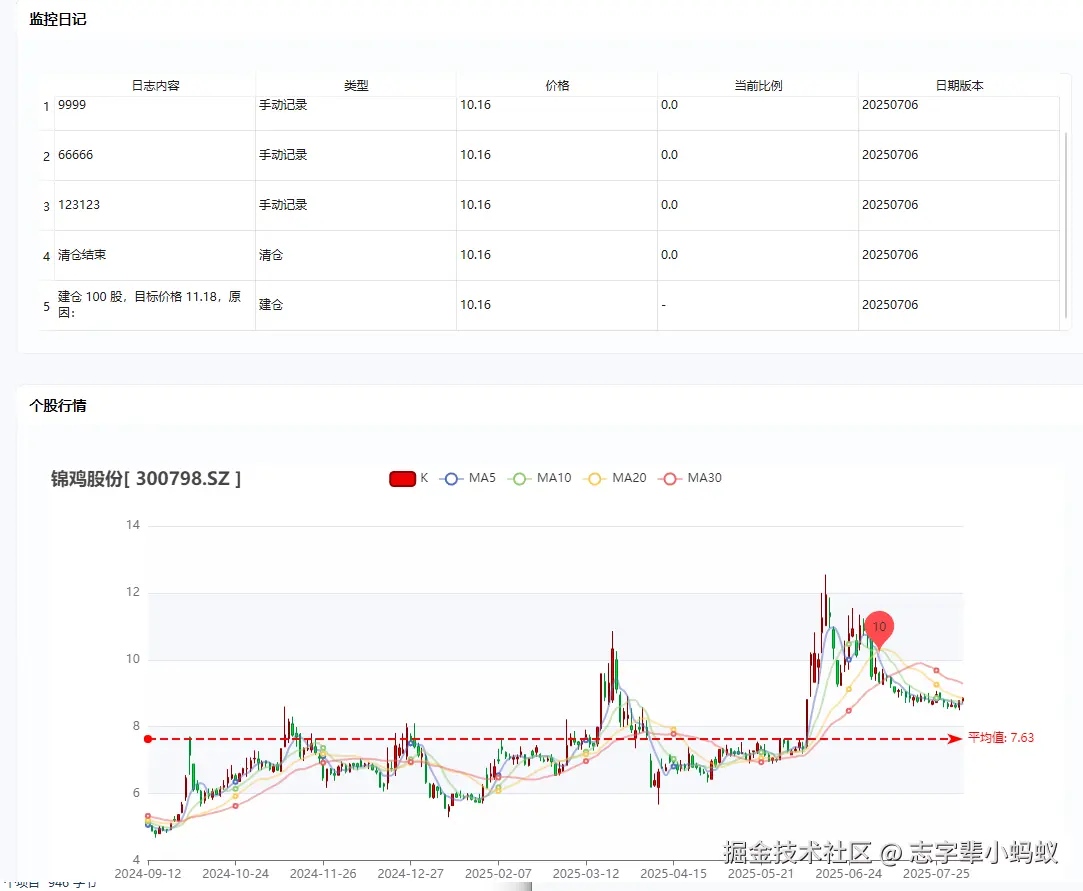1083x891 pixels.
Task: Click the 日志内容 column header
Action: (155, 86)
